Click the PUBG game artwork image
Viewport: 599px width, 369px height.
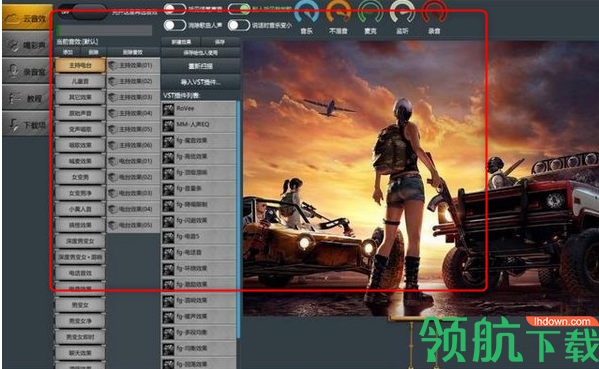click(x=420, y=178)
